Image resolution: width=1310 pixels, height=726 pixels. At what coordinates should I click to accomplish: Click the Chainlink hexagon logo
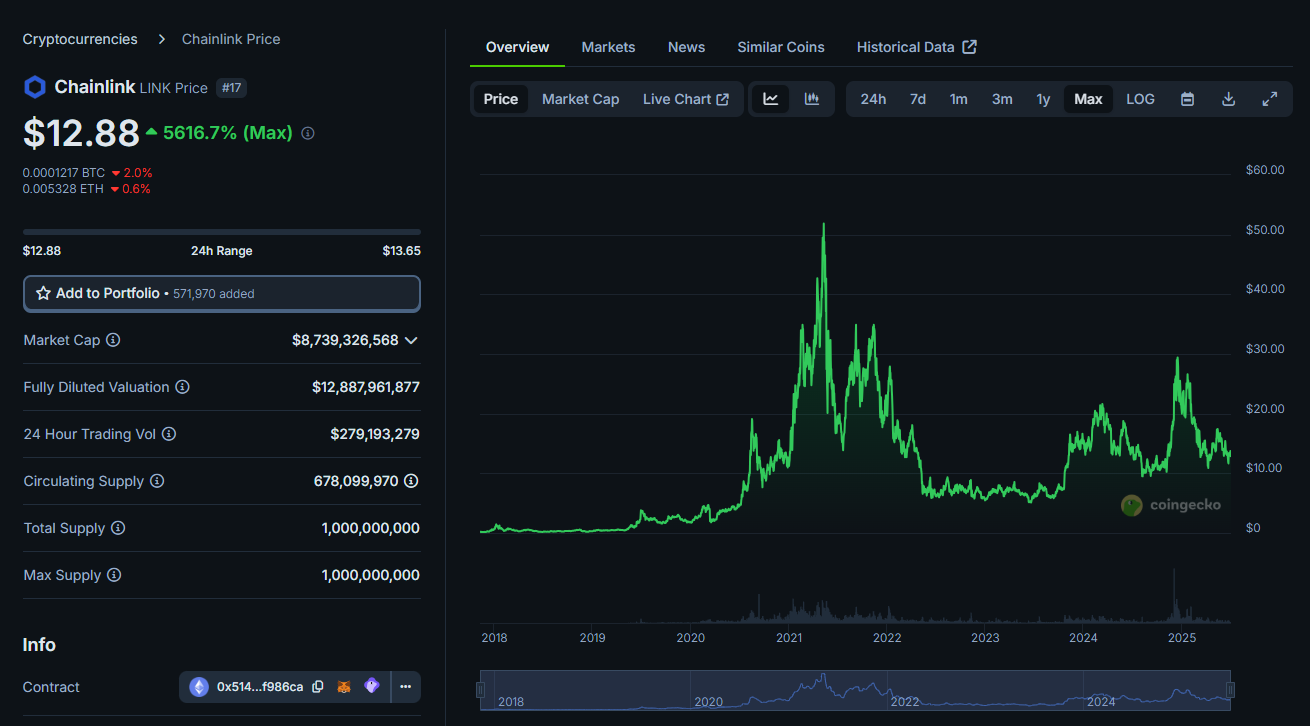point(35,87)
